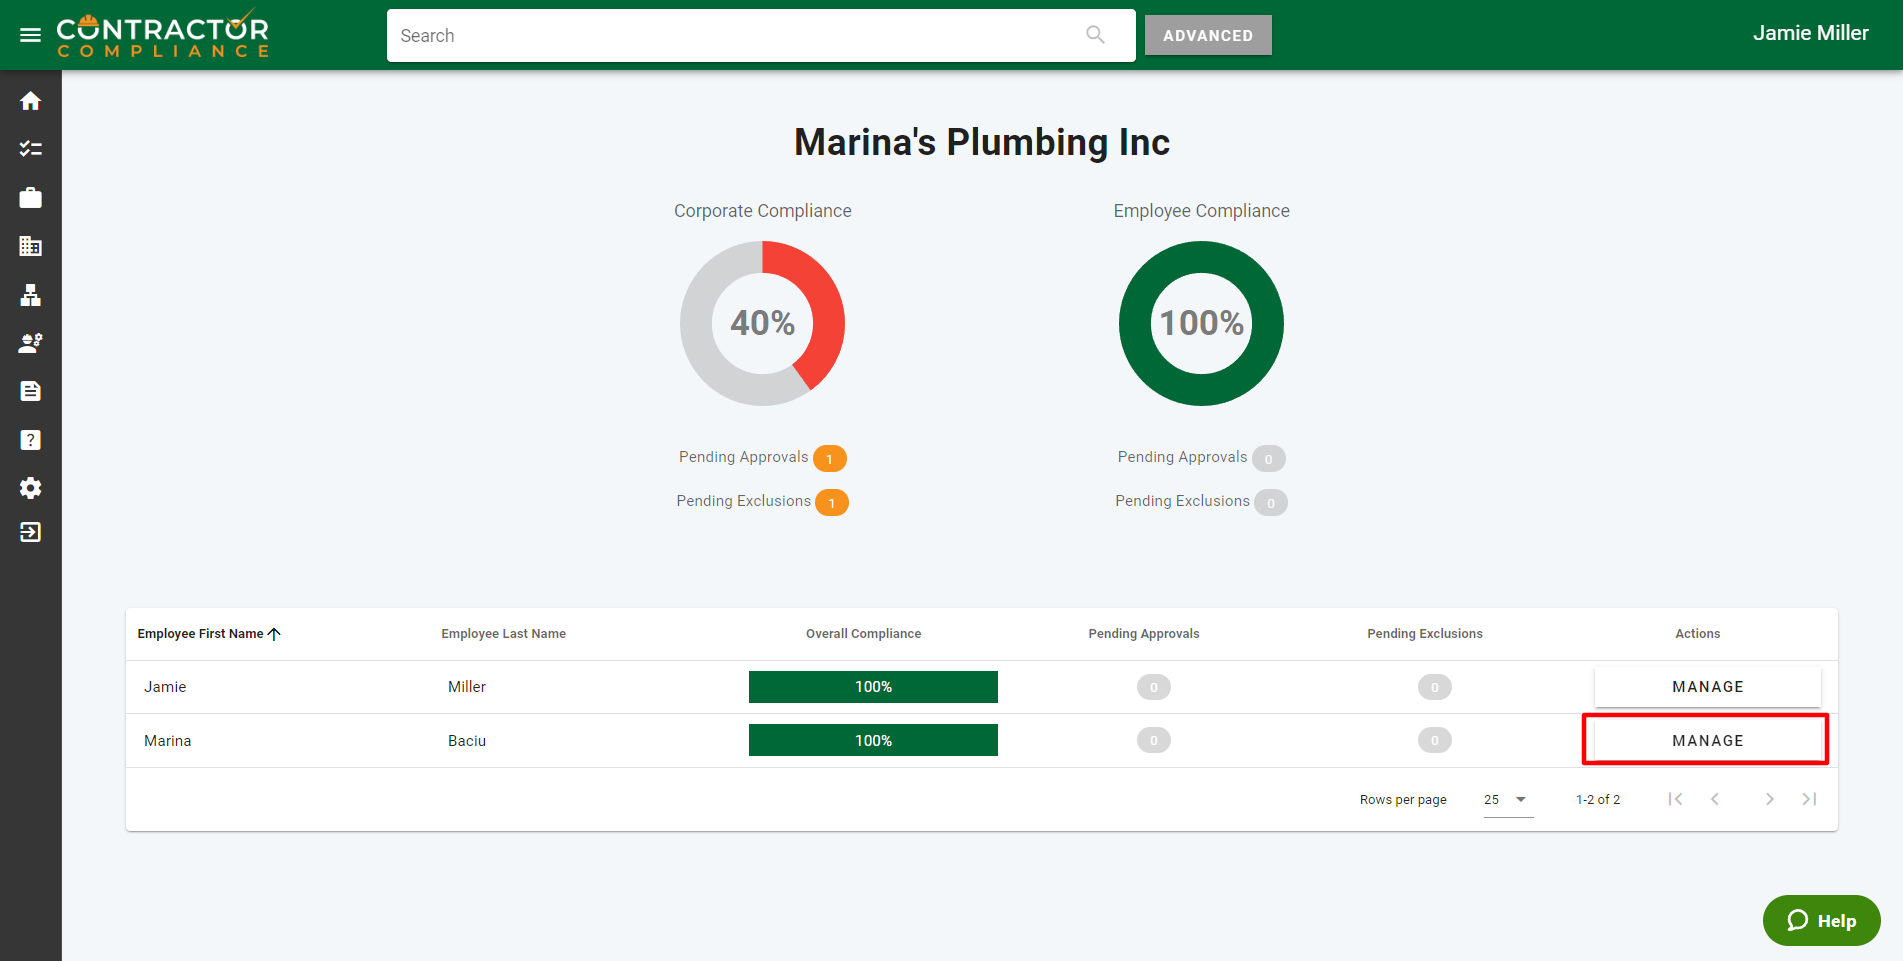Screen dimensions: 1903x961
Task: Open the document sidebar icon
Action: pos(30,391)
